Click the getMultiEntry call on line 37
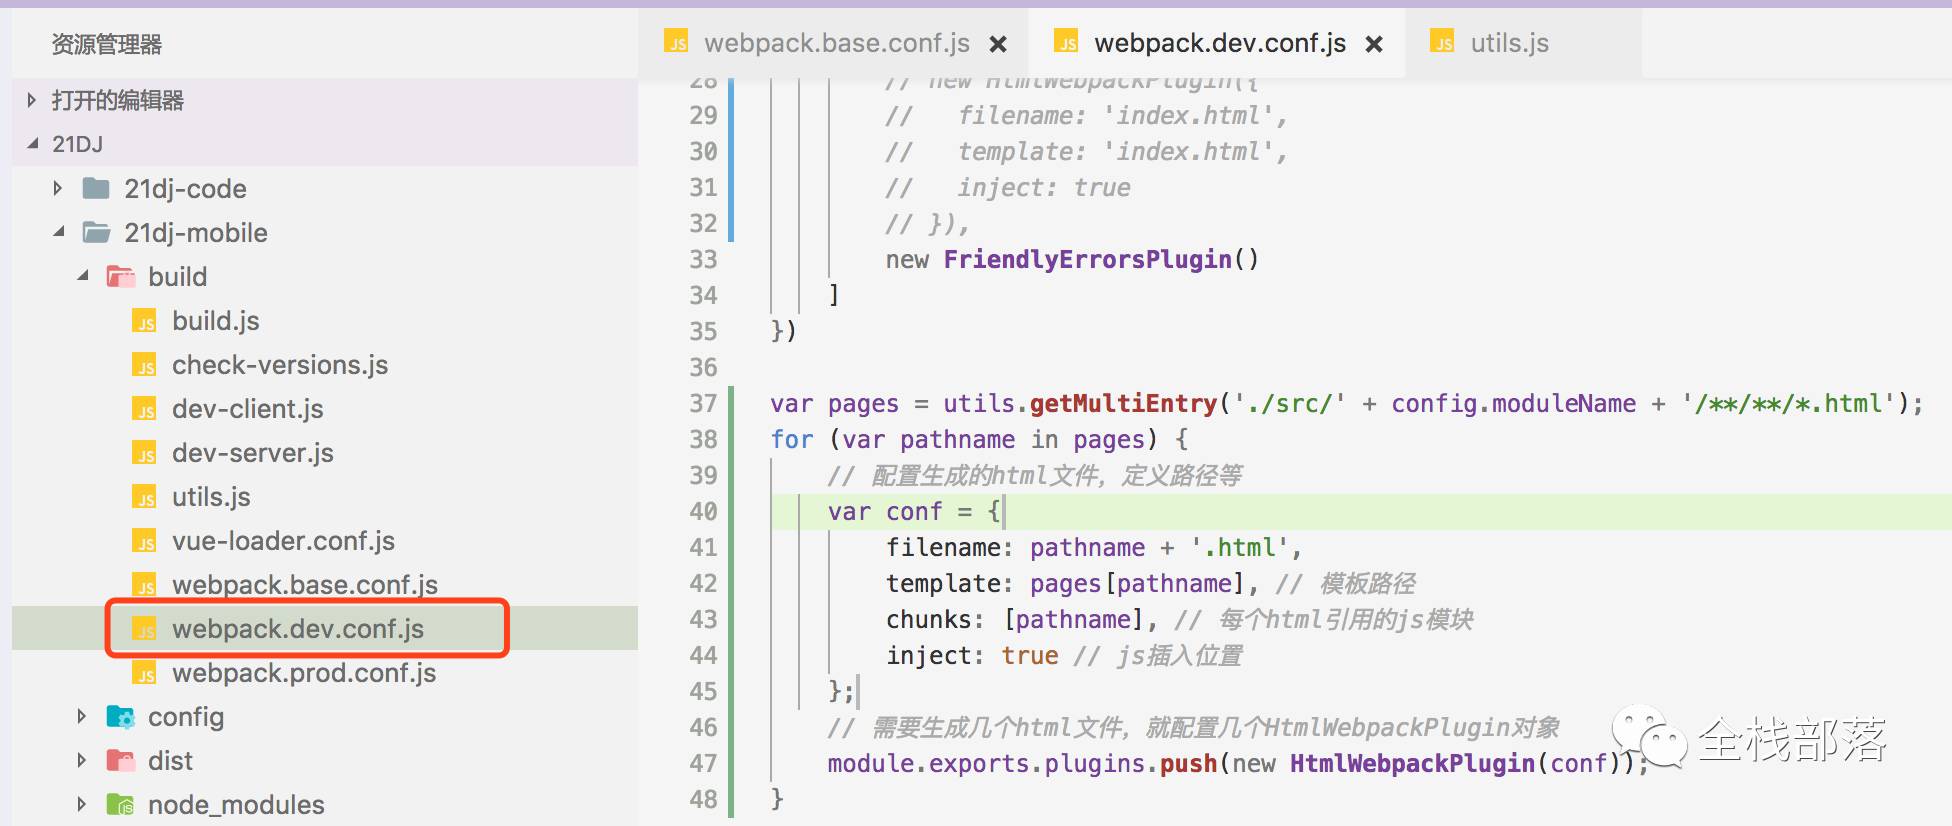The width and height of the screenshot is (1952, 826). point(1123,403)
